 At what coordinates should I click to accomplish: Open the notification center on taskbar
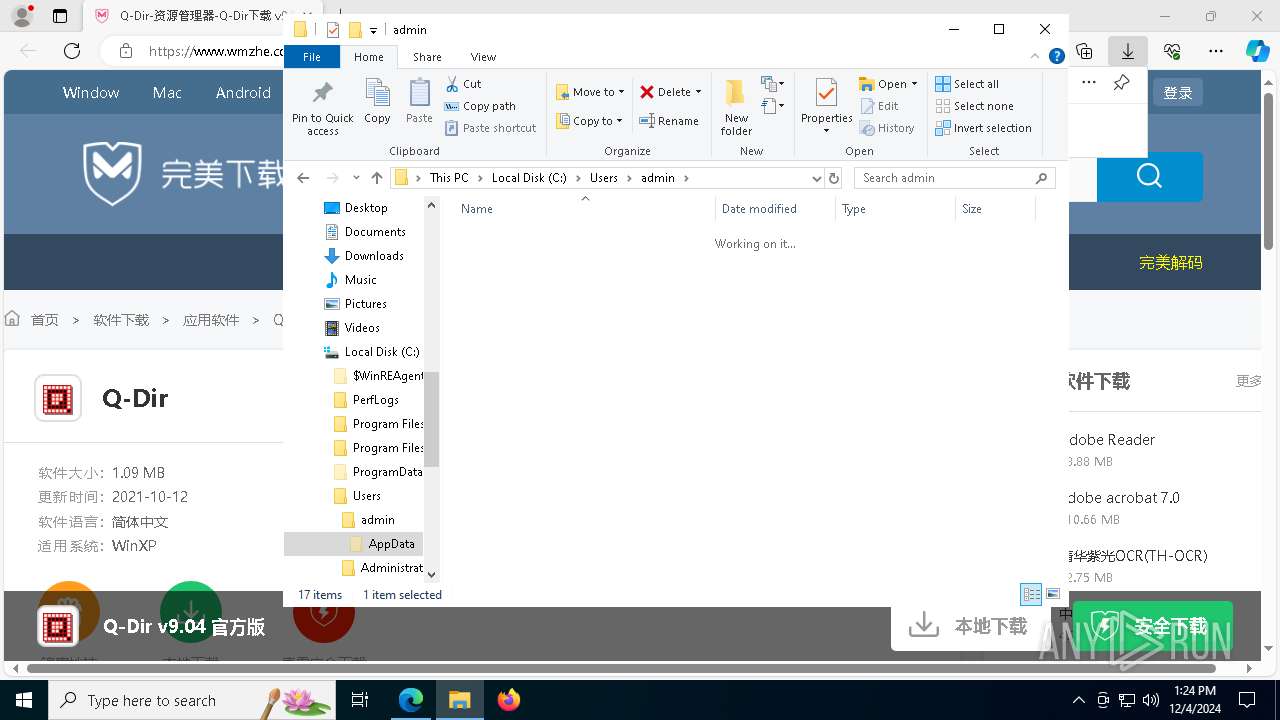coord(1247,700)
